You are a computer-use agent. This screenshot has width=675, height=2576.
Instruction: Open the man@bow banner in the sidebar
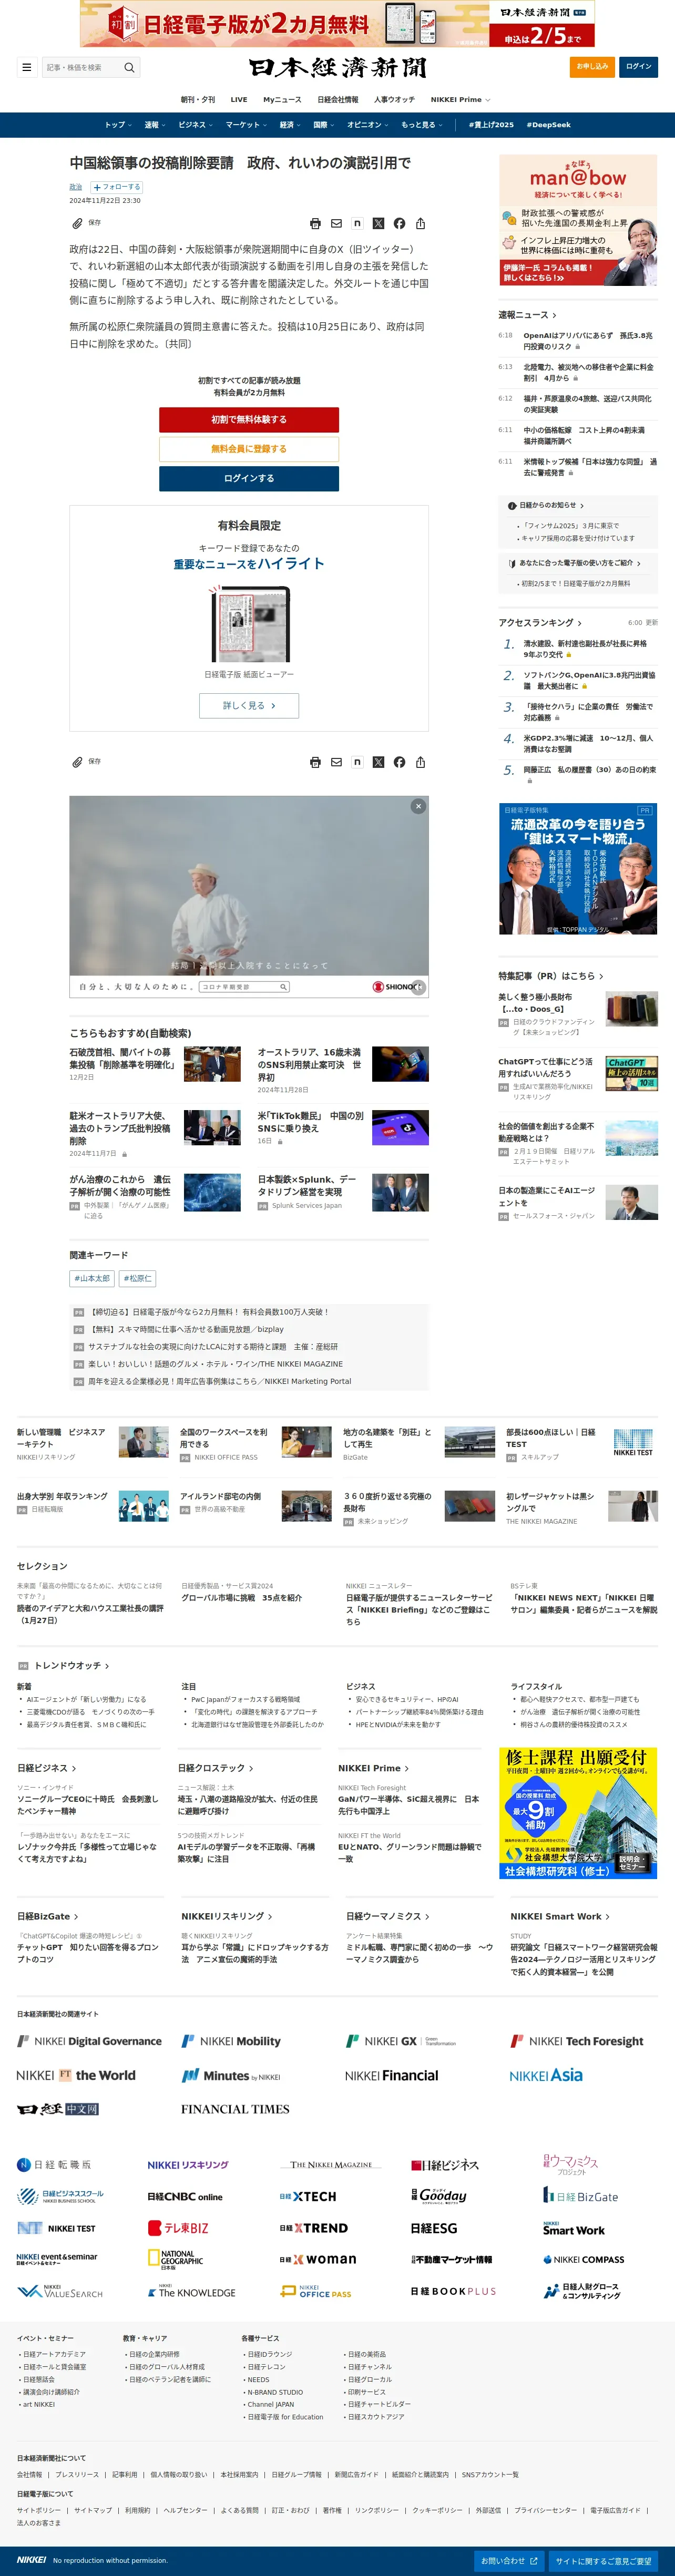pos(578,220)
